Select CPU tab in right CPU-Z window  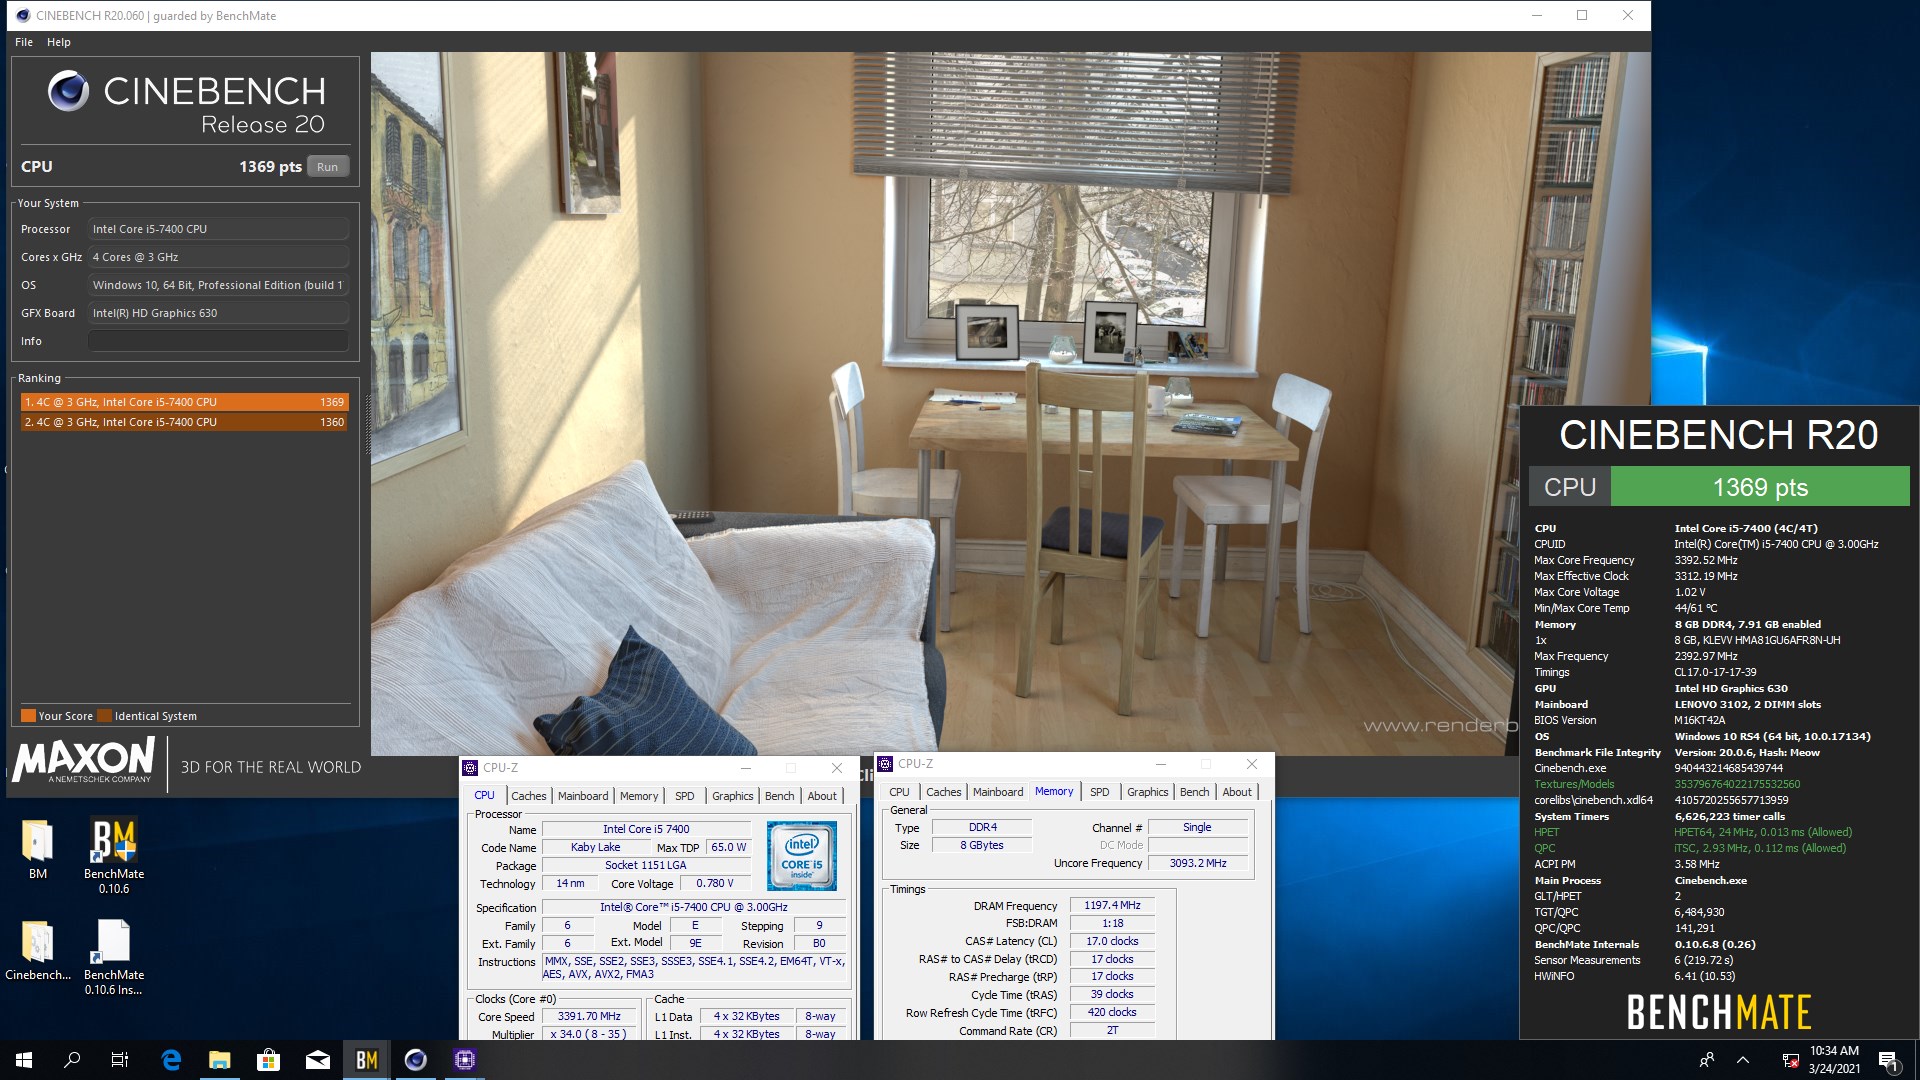(x=900, y=792)
